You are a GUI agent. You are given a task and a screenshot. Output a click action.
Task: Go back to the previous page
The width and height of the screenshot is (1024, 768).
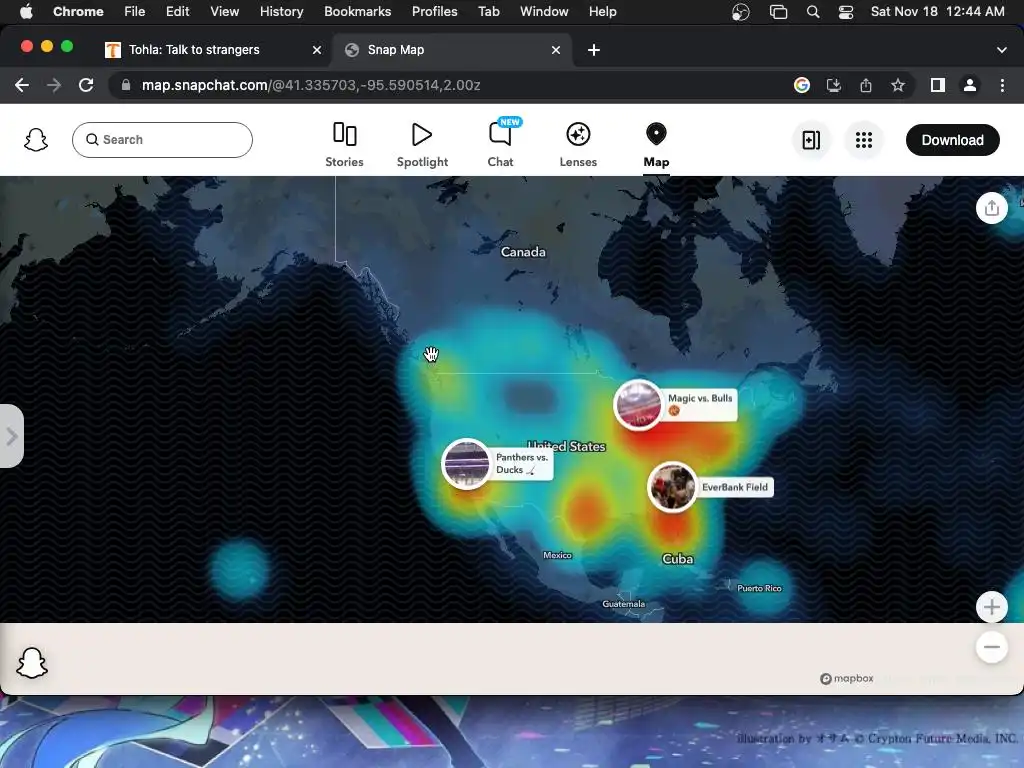[22, 85]
